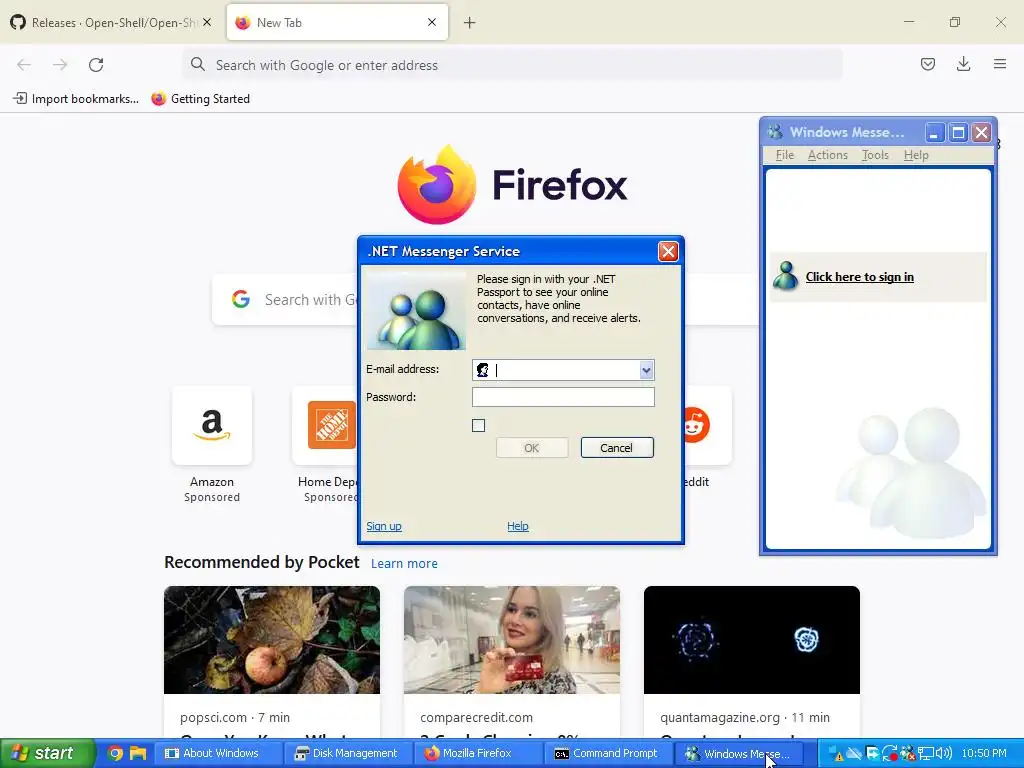Click the Windows Messenger title bar icon
This screenshot has width=1024, height=768.
(775, 132)
